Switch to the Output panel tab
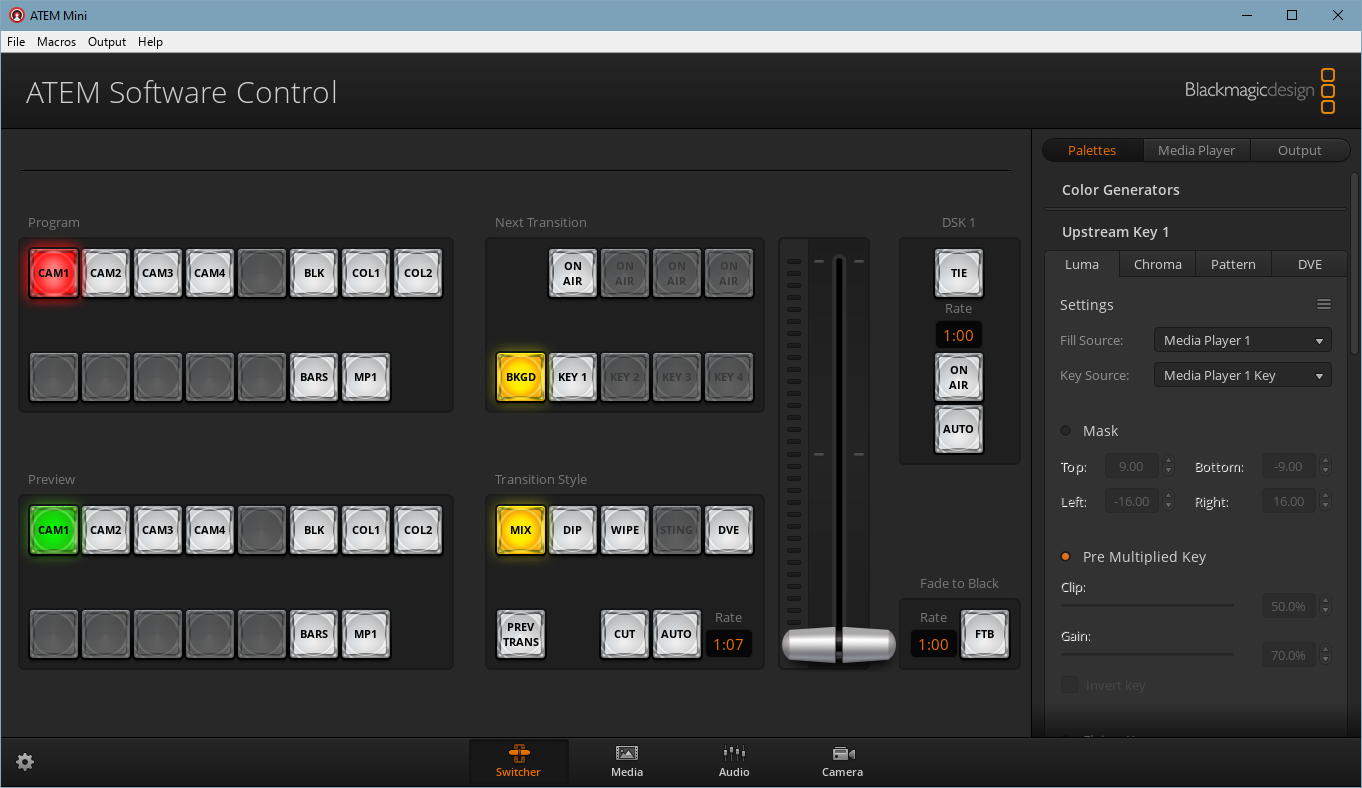 tap(1299, 150)
